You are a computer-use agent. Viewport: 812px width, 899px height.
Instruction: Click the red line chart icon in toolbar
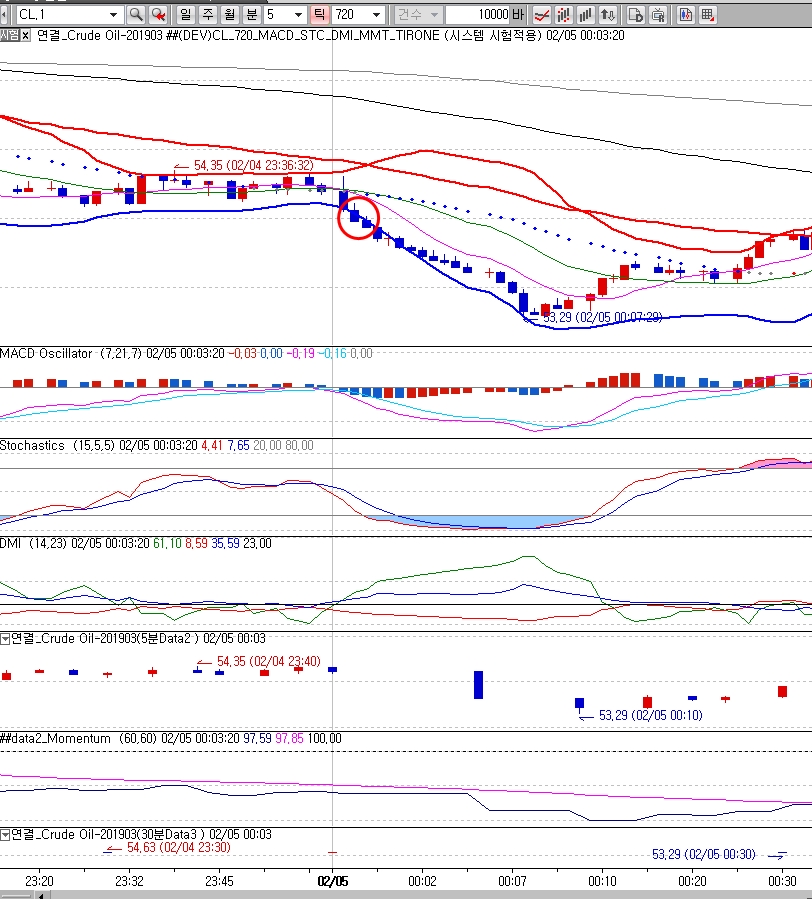(x=541, y=15)
